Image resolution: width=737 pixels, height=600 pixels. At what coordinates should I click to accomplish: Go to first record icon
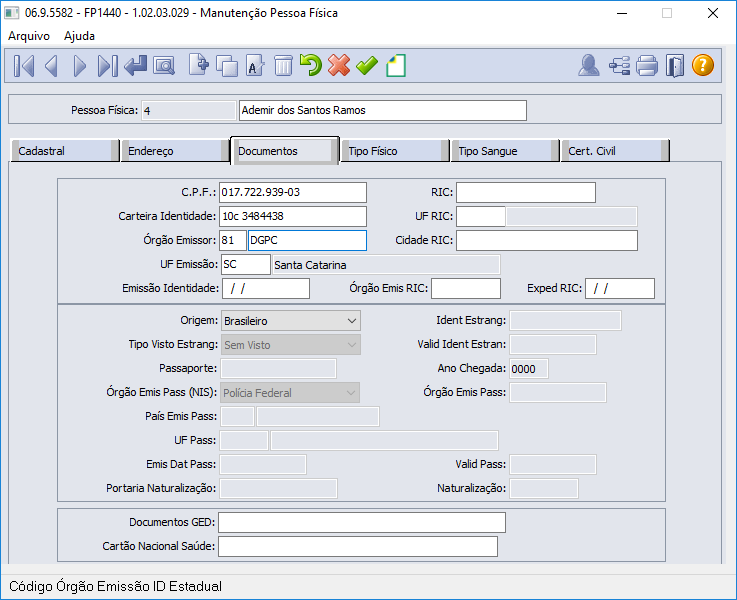pos(24,66)
